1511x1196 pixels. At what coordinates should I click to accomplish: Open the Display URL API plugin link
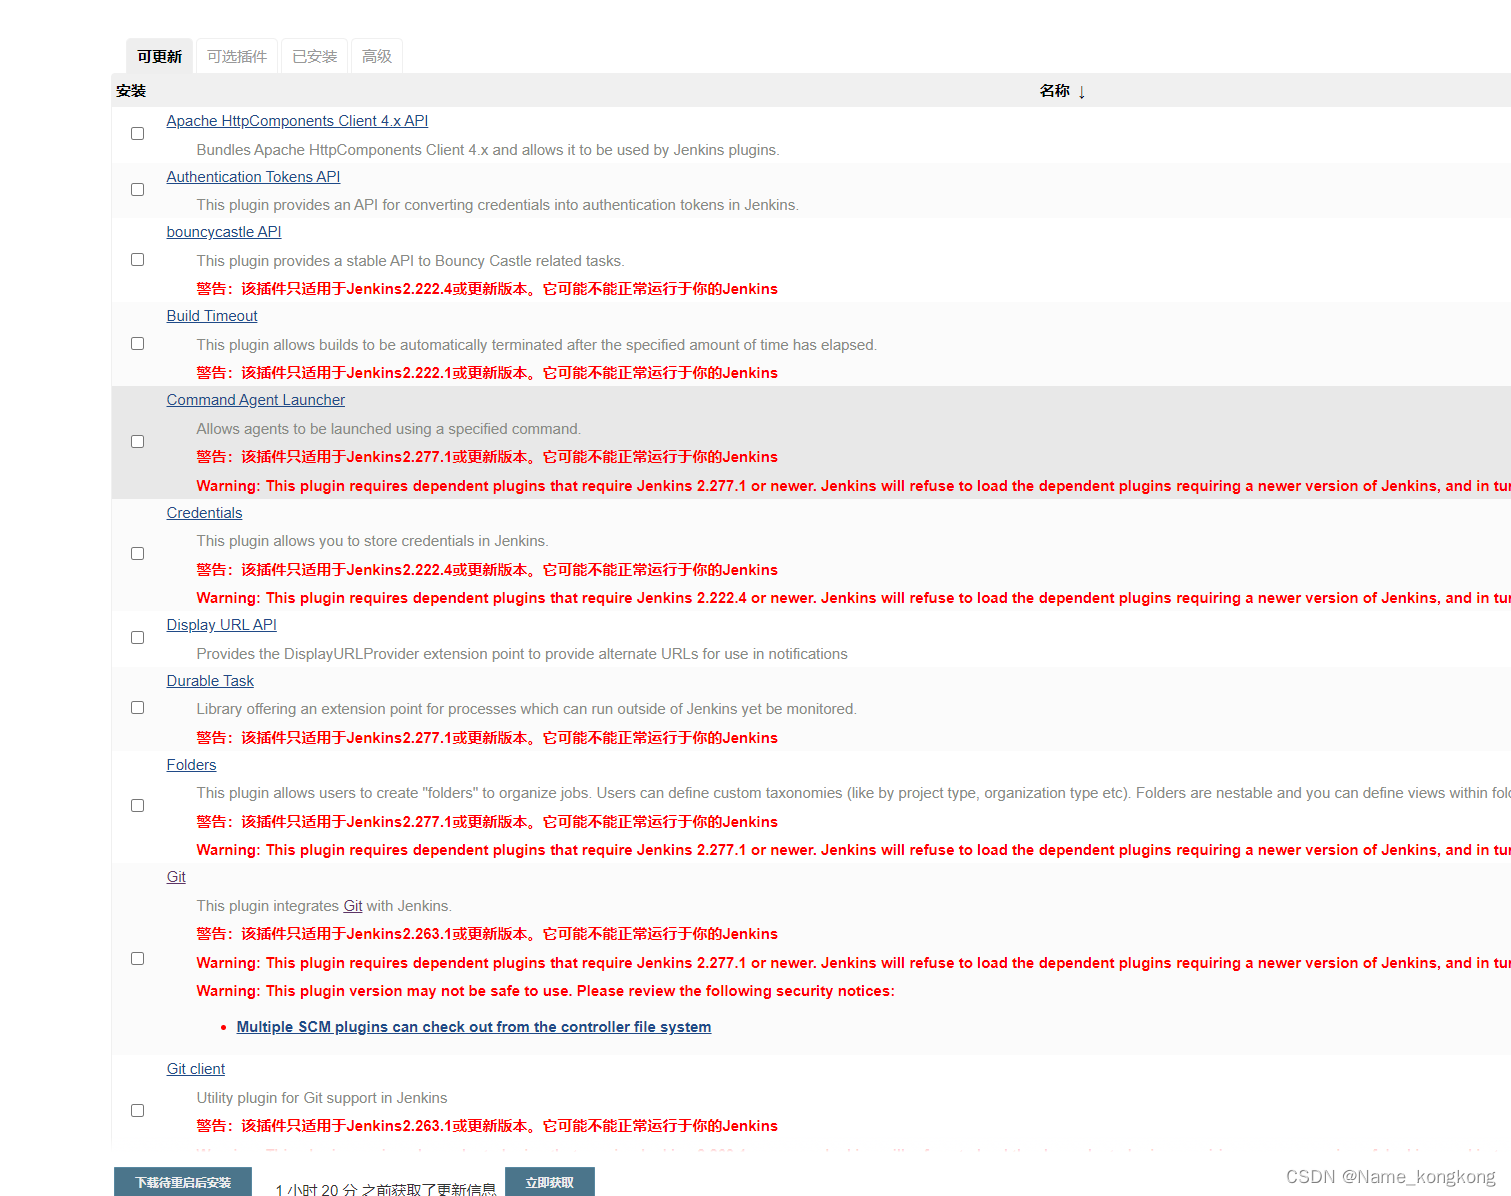point(221,624)
